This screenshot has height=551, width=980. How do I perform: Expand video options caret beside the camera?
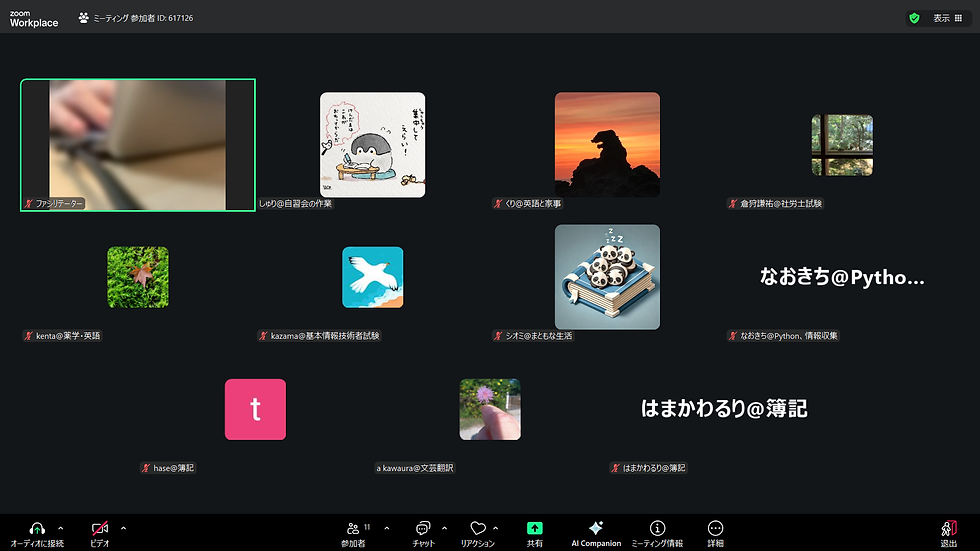pyautogui.click(x=123, y=529)
